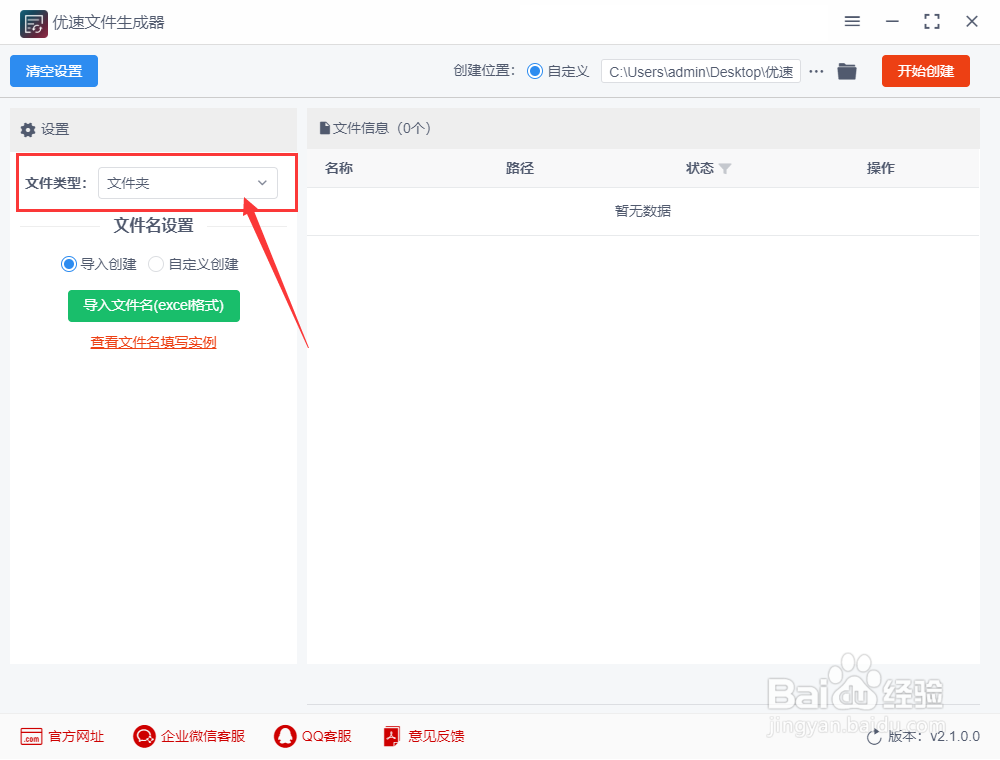Viewport: 1000px width, 760px height.
Task: Click the 企业微信客服 WeChat service icon
Action: (143, 736)
